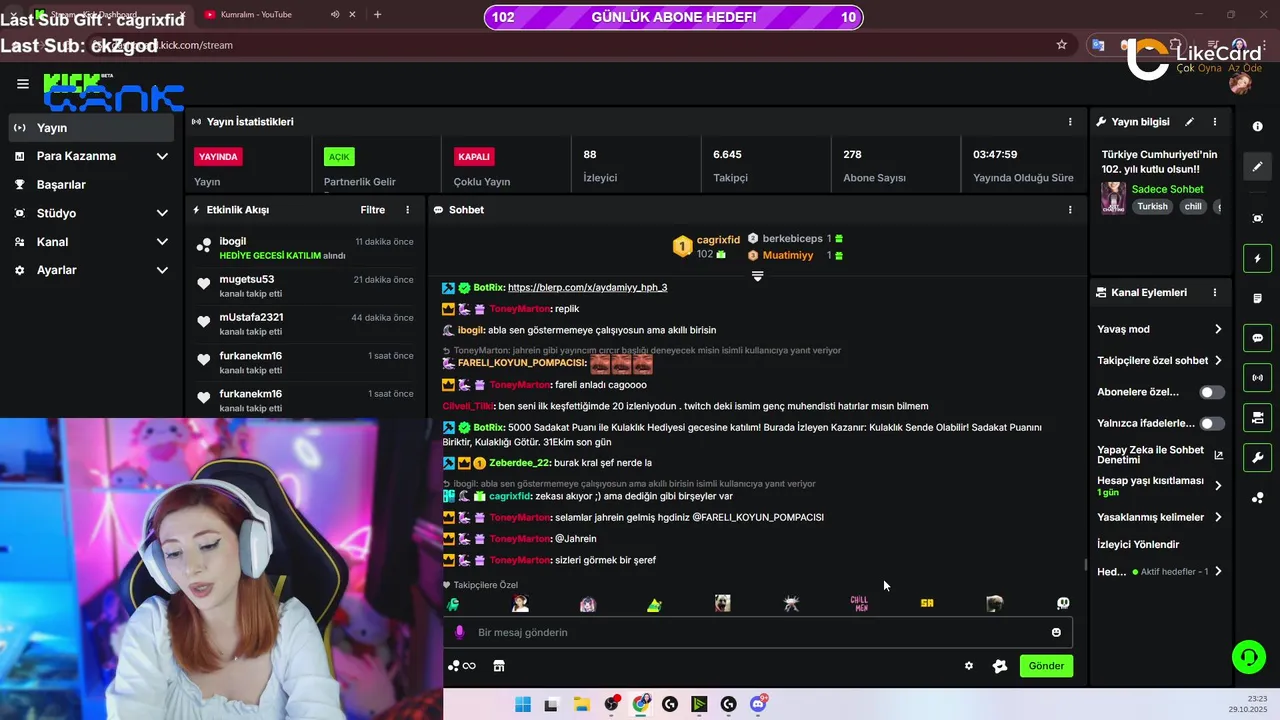The image size is (1280, 720).
Task: Insert the green Among Us emote
Action: [x=452, y=604]
